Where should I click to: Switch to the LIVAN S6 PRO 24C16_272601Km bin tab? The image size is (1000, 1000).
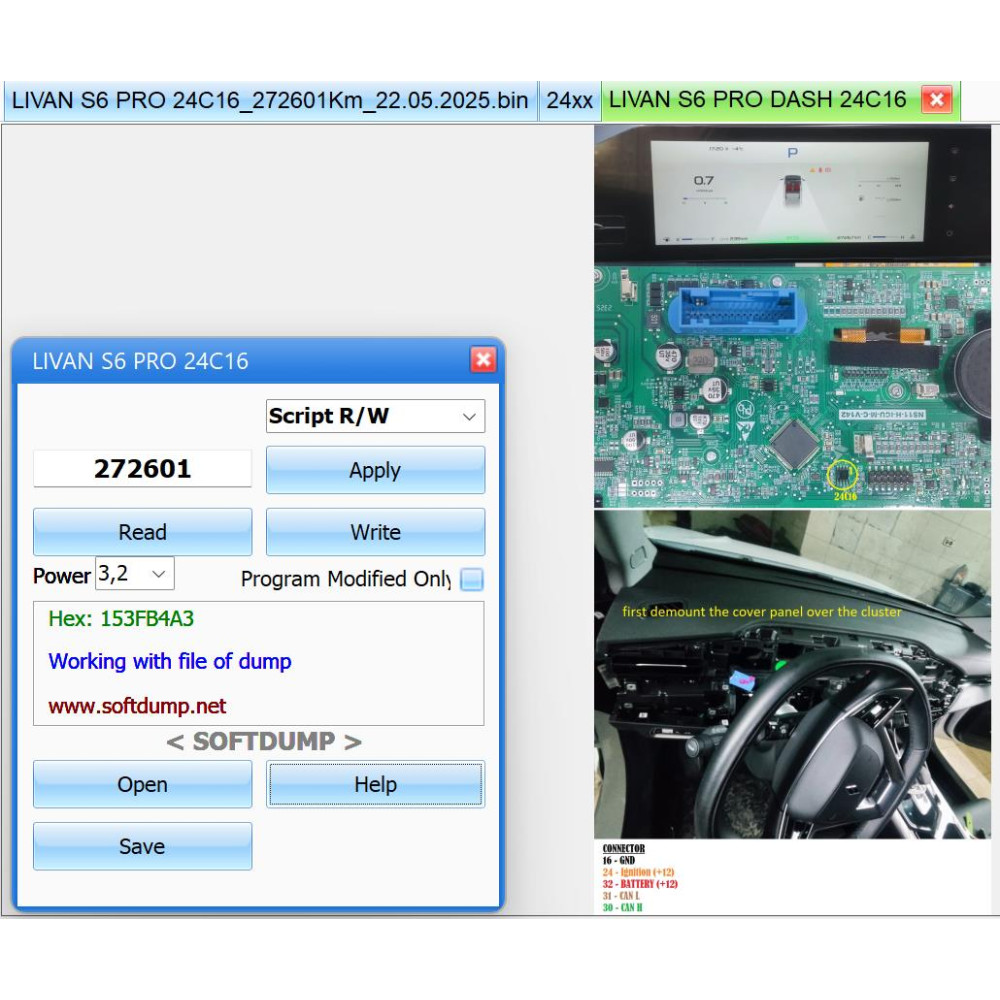270,100
